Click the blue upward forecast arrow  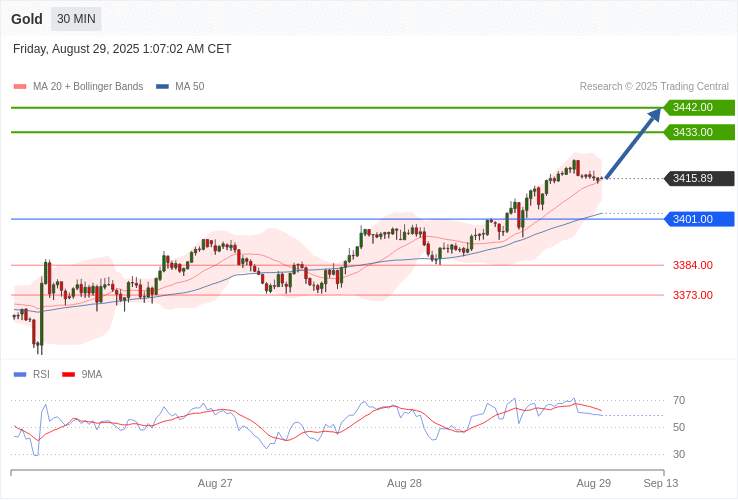point(633,143)
